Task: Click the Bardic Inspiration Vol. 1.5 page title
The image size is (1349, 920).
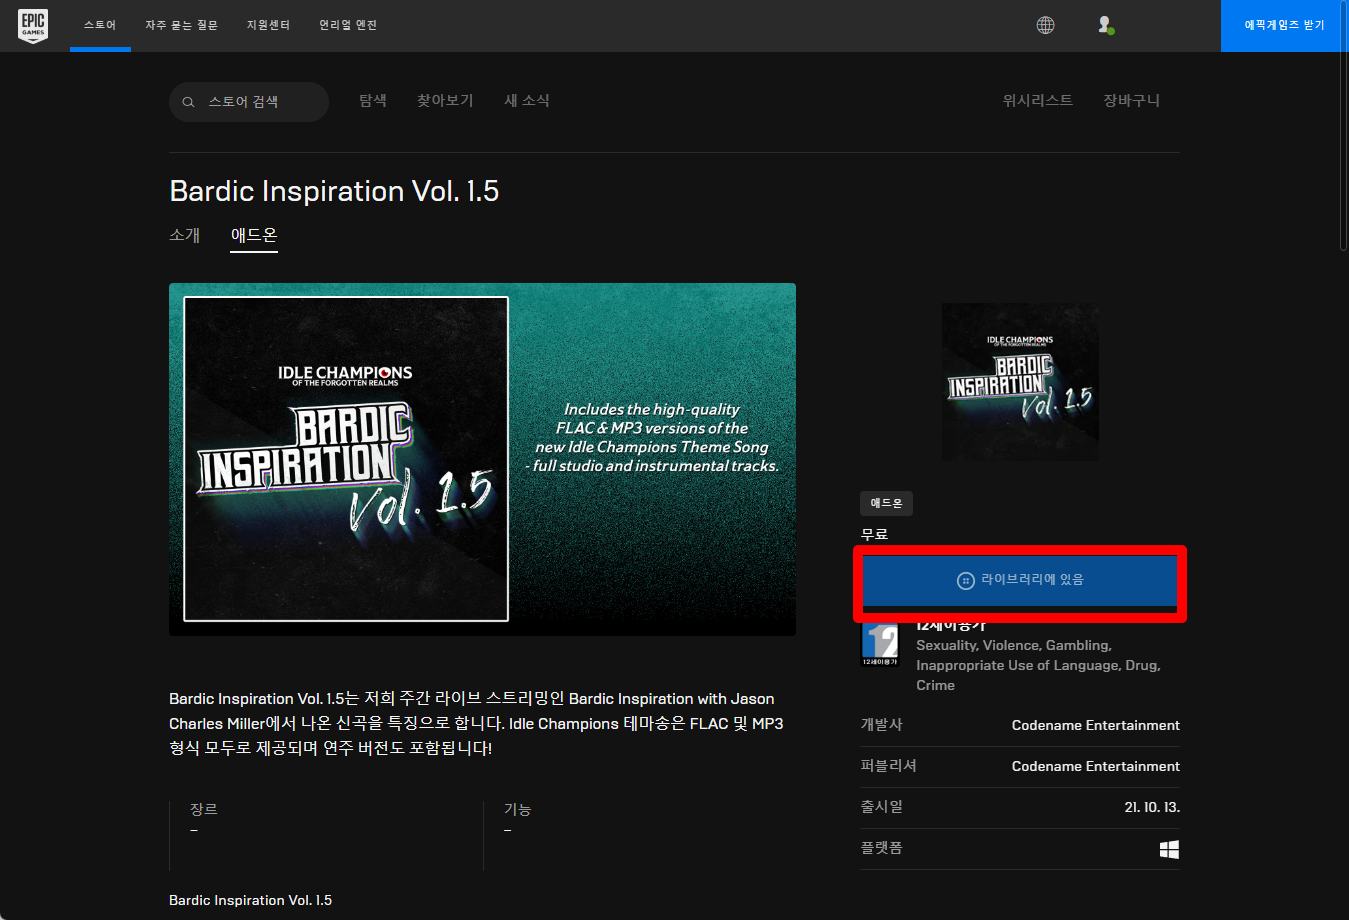Action: (x=334, y=191)
